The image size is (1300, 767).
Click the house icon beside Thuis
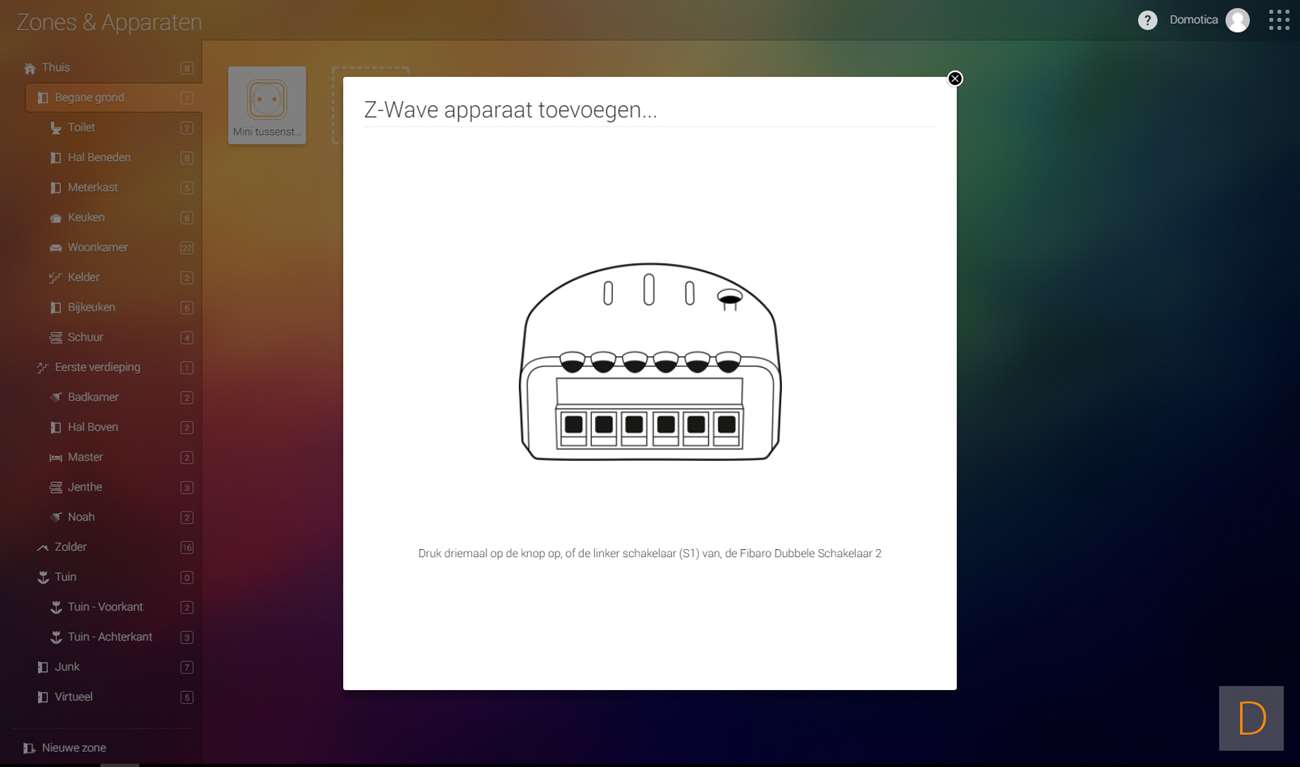[29, 68]
